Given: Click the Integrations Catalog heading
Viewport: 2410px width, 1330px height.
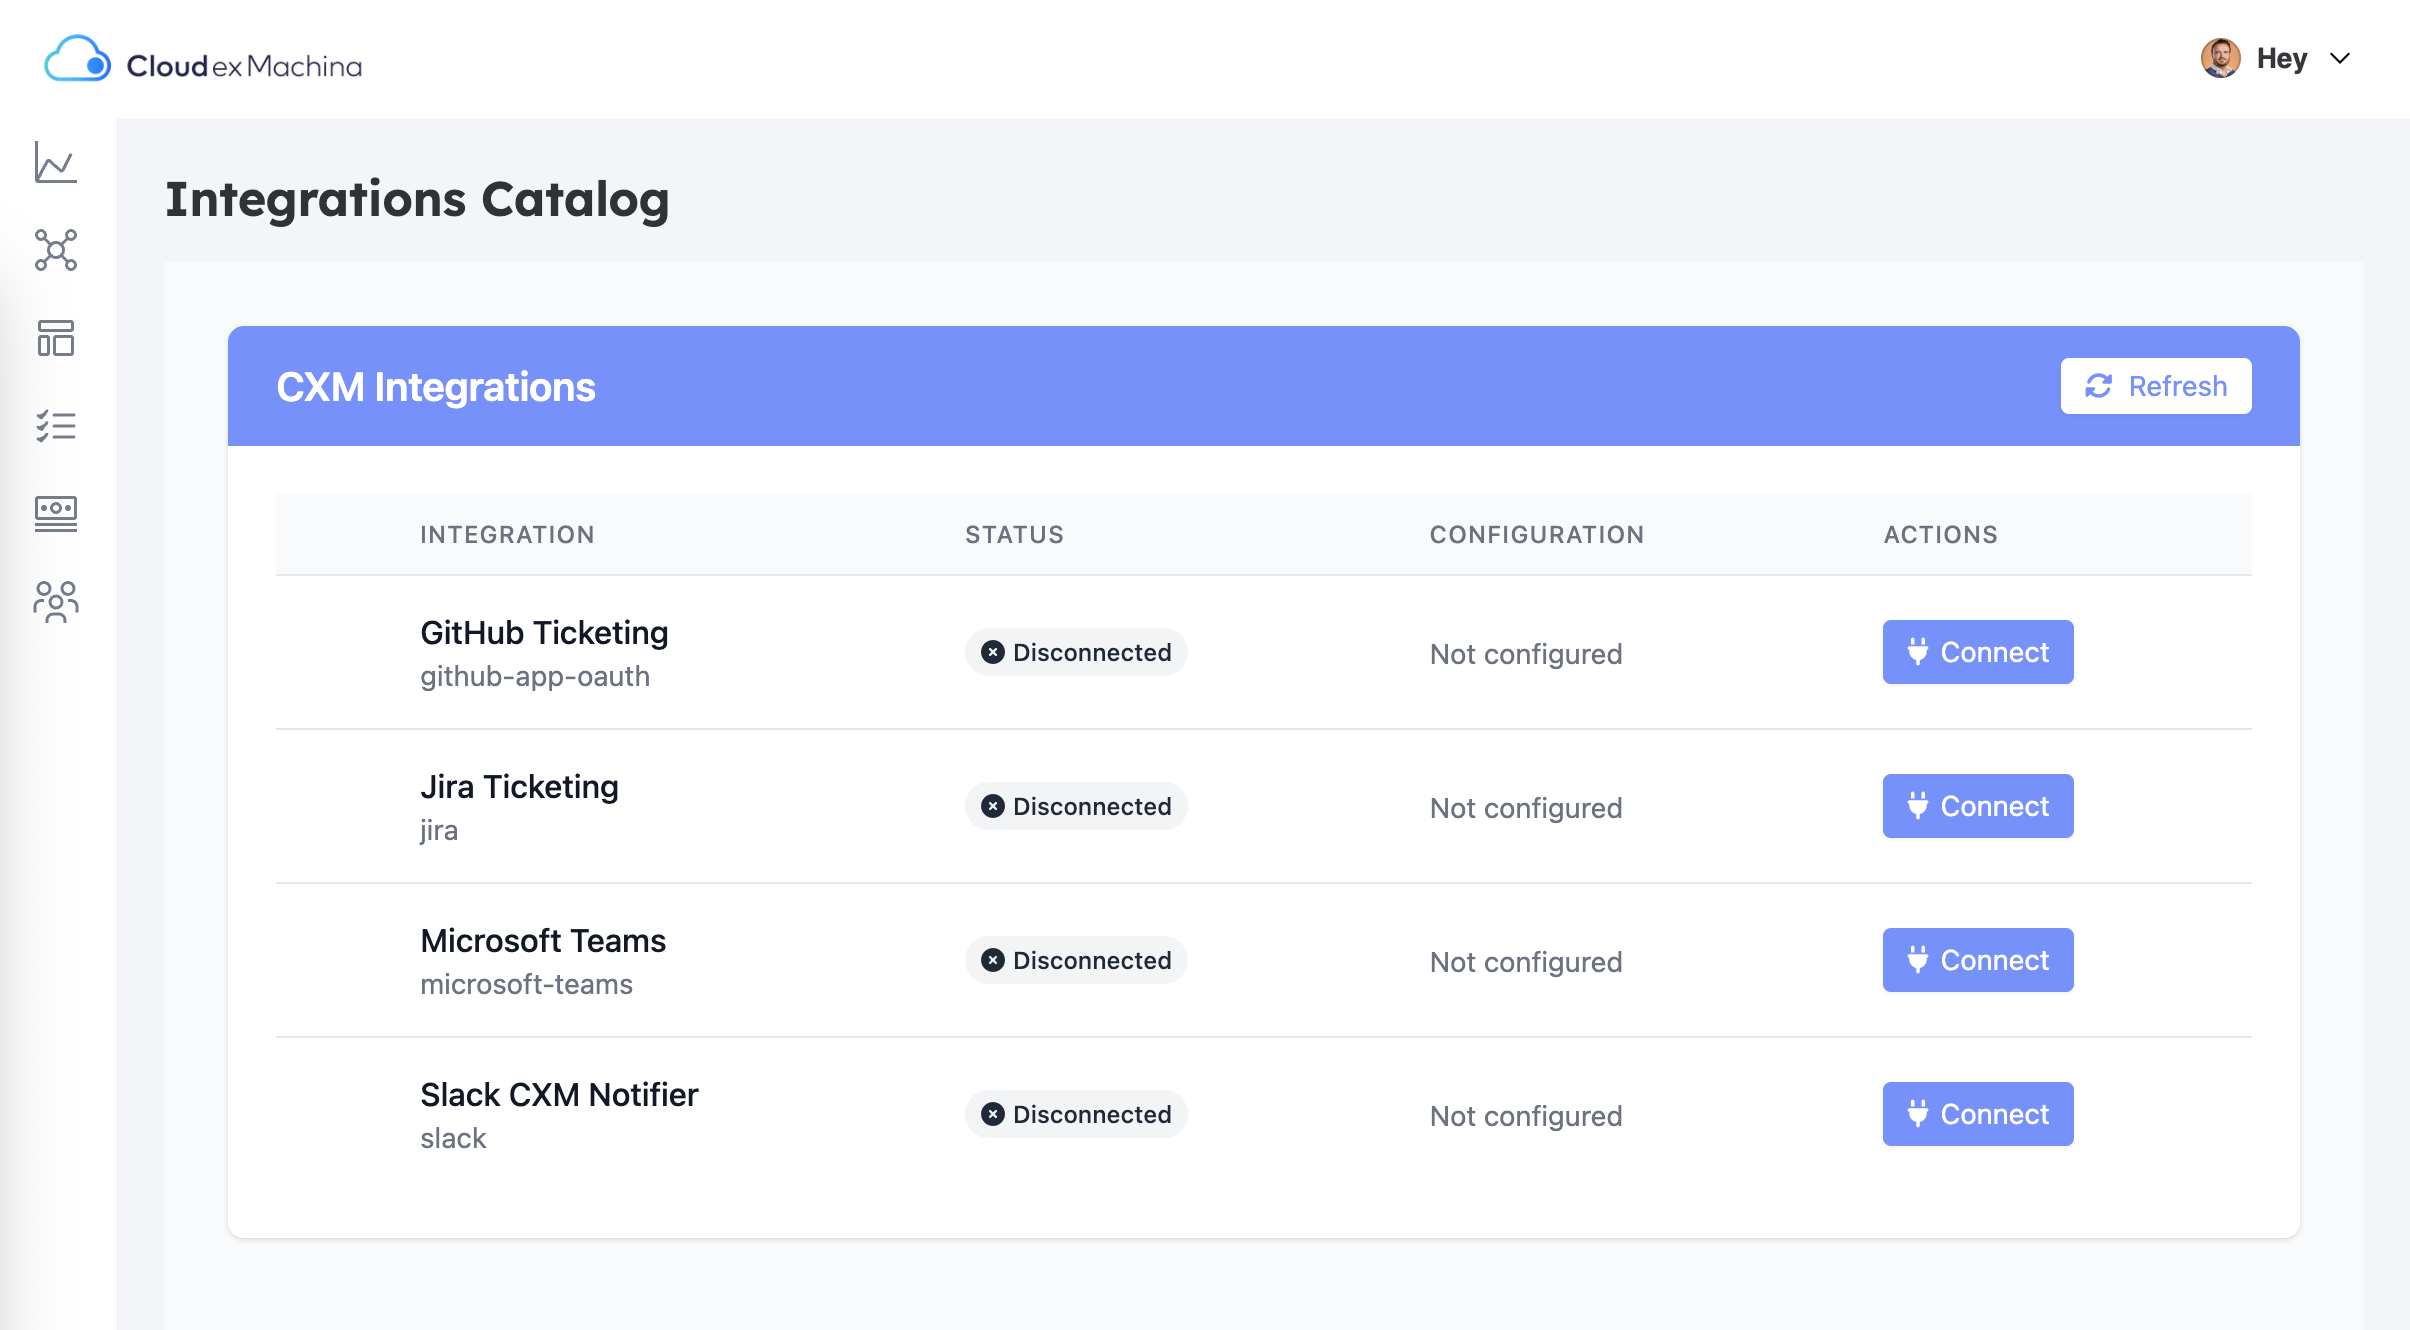Looking at the screenshot, I should tap(417, 199).
